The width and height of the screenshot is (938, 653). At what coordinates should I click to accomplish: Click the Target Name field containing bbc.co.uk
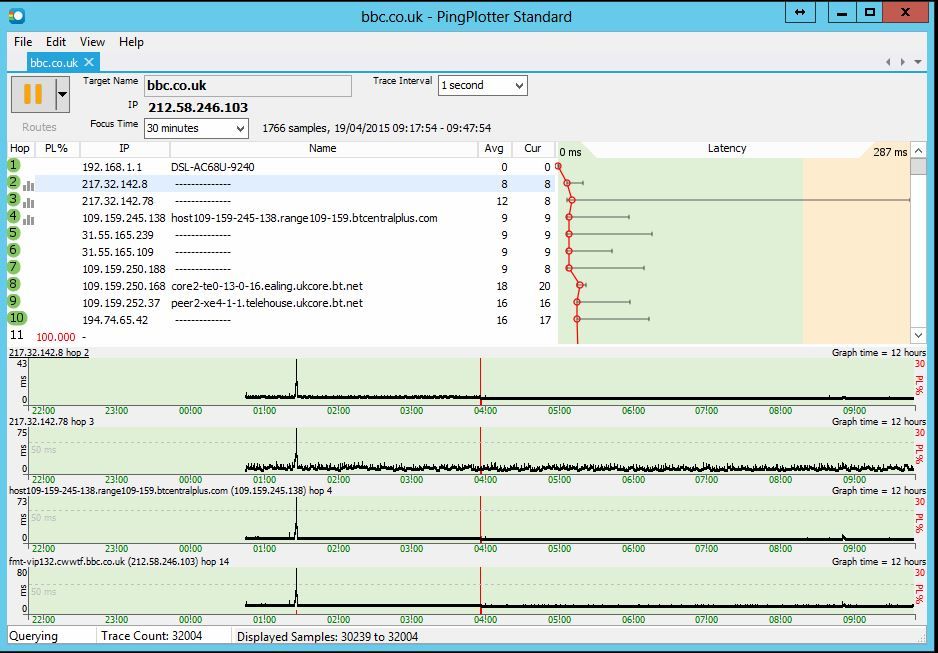point(248,86)
